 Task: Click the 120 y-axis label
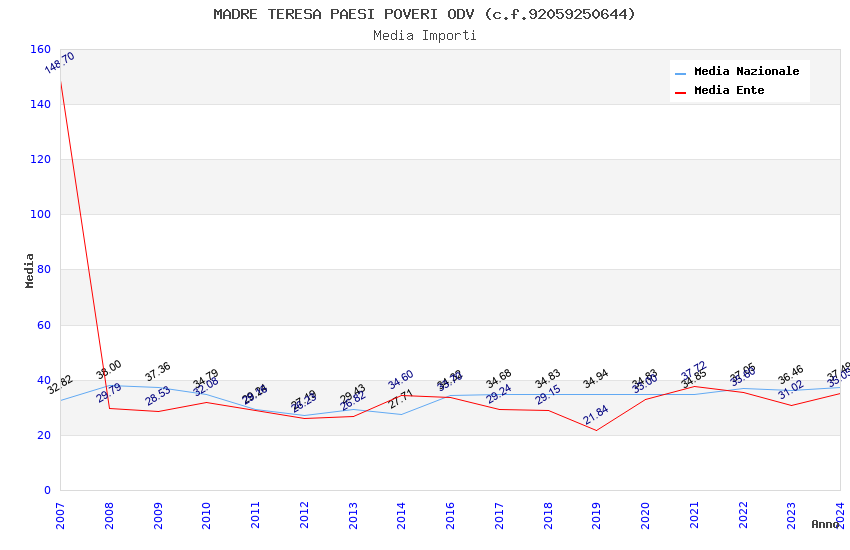[x=40, y=159]
